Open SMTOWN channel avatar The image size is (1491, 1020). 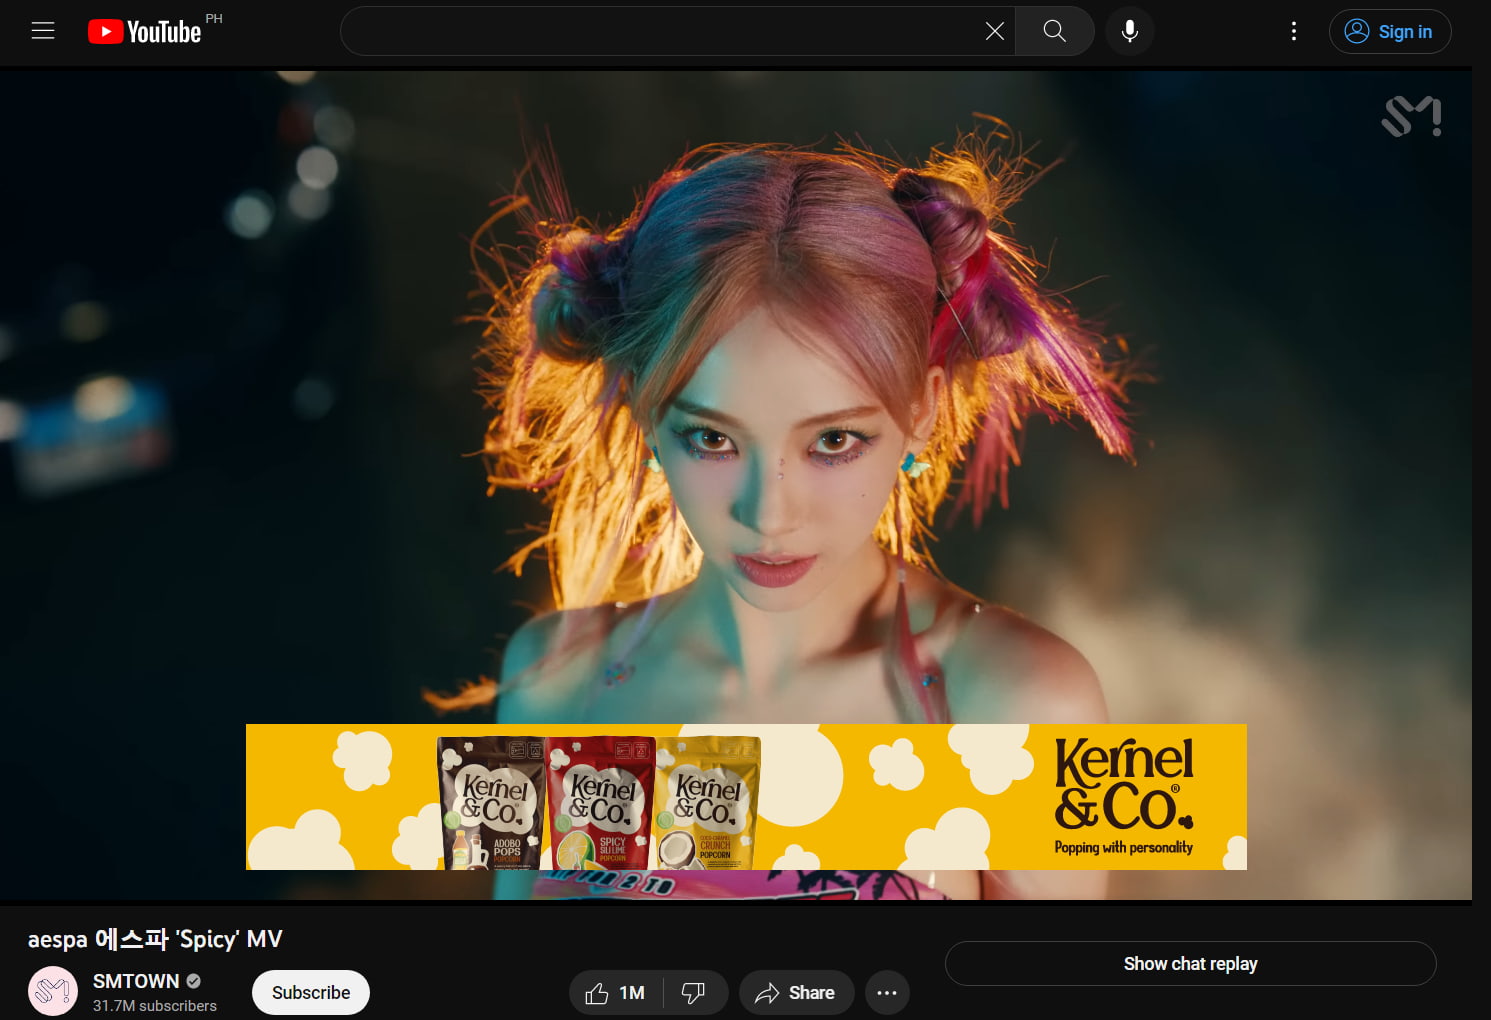(x=53, y=991)
